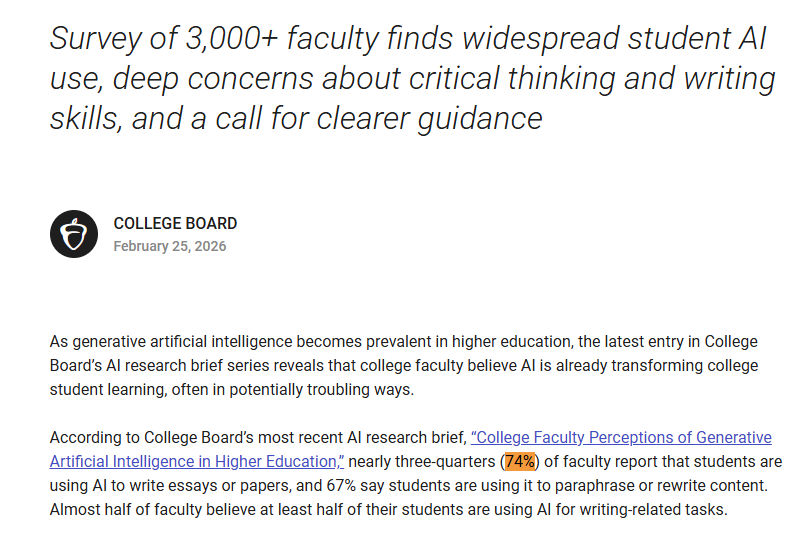The image size is (812, 534).
Task: Click the orange-highlighted 74% figure
Action: point(520,461)
